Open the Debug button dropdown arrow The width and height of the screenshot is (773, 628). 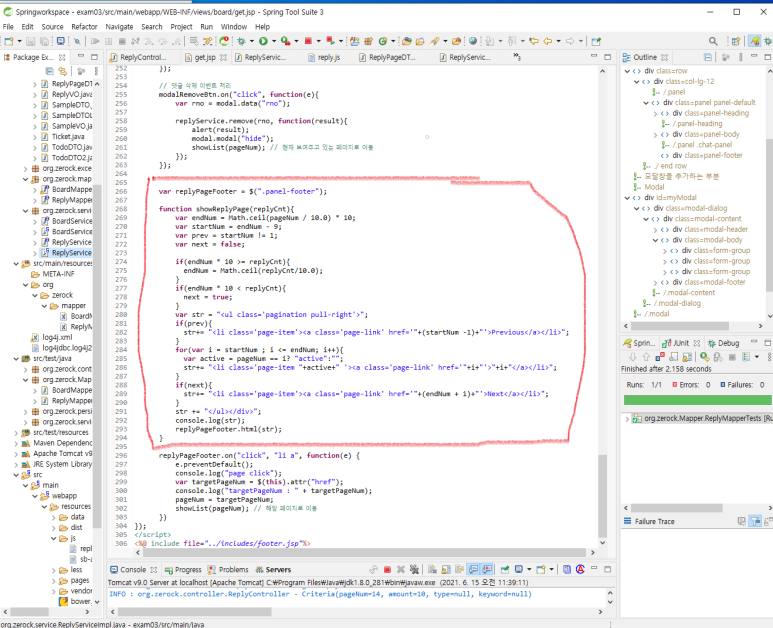[x=251, y=41]
